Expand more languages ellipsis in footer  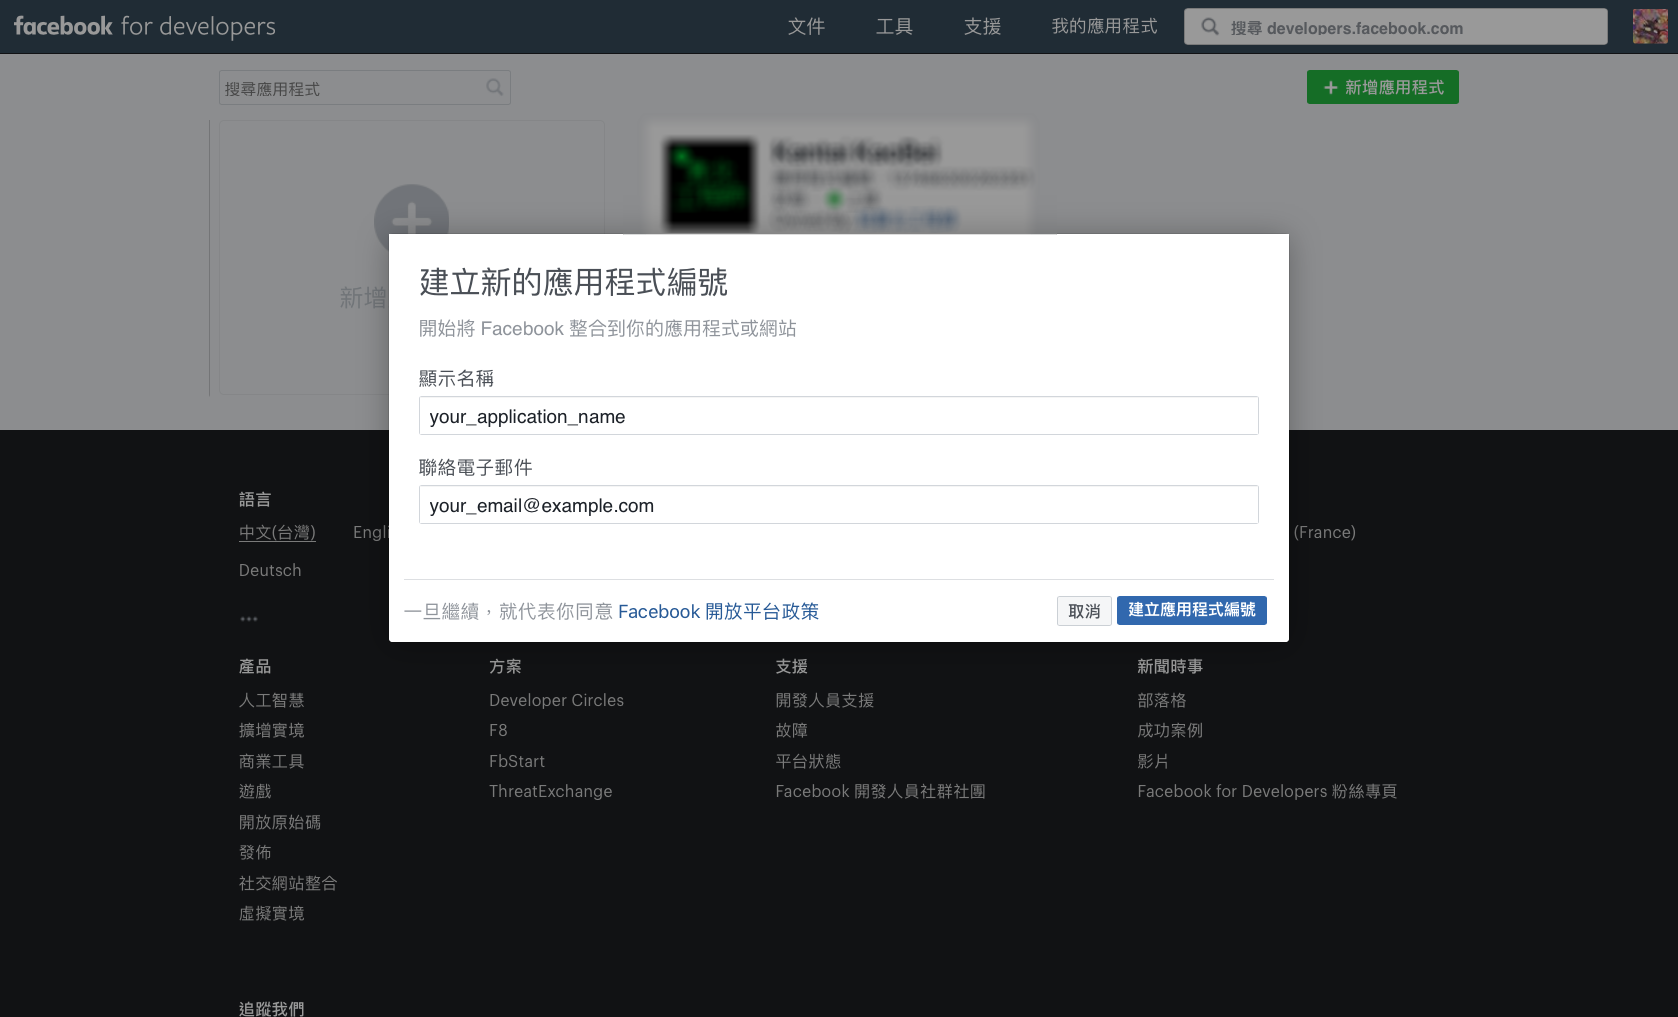click(249, 619)
